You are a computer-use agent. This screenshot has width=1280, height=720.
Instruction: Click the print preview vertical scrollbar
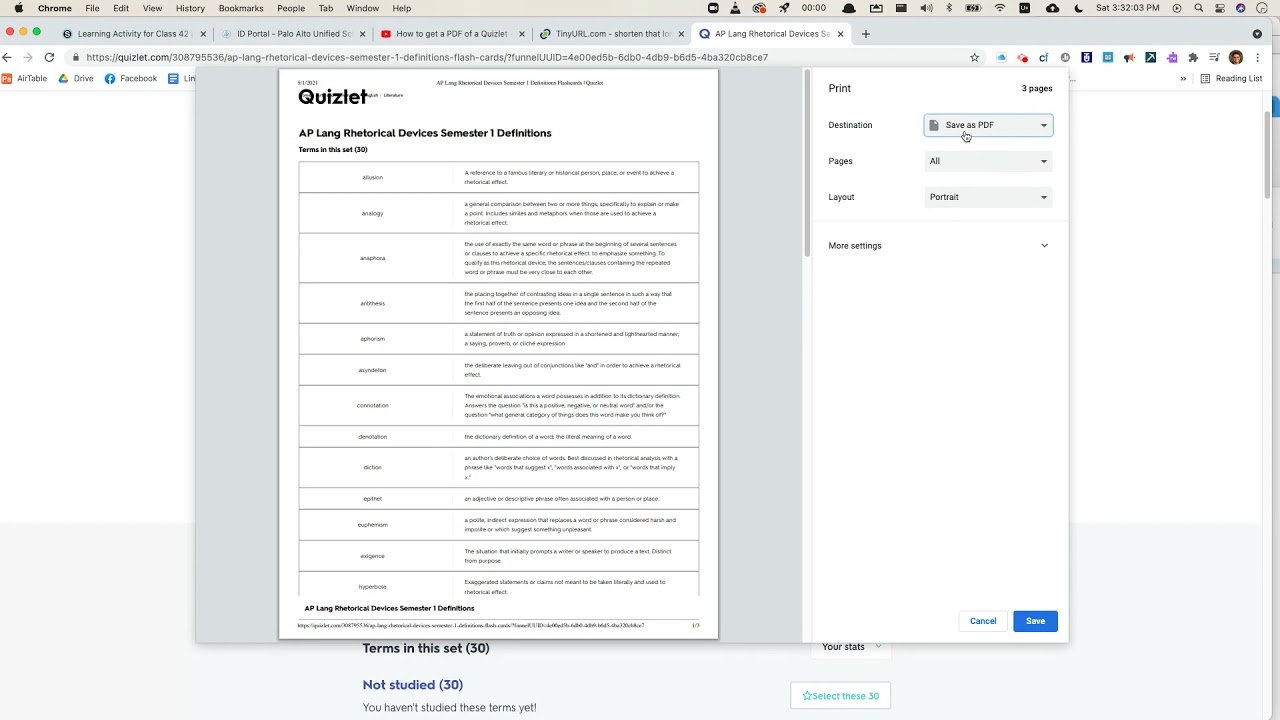coord(806,160)
